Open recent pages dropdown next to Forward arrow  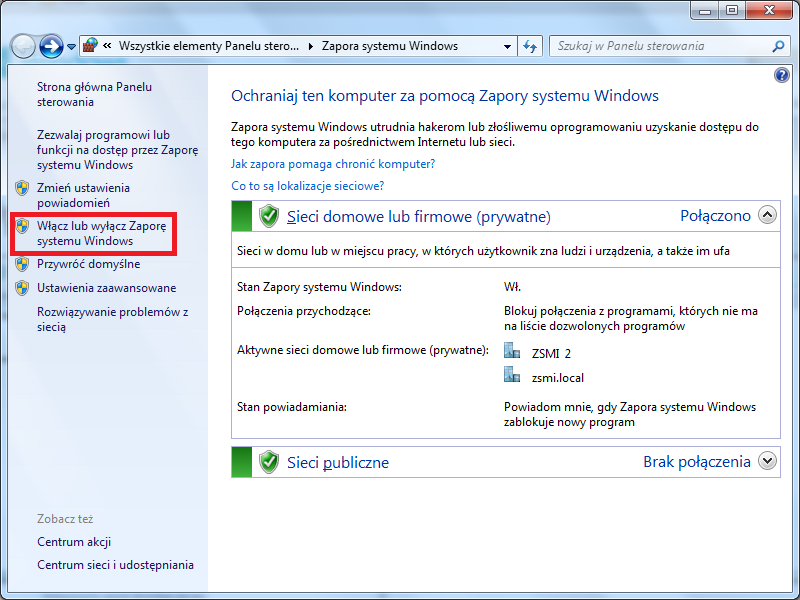tap(71, 47)
